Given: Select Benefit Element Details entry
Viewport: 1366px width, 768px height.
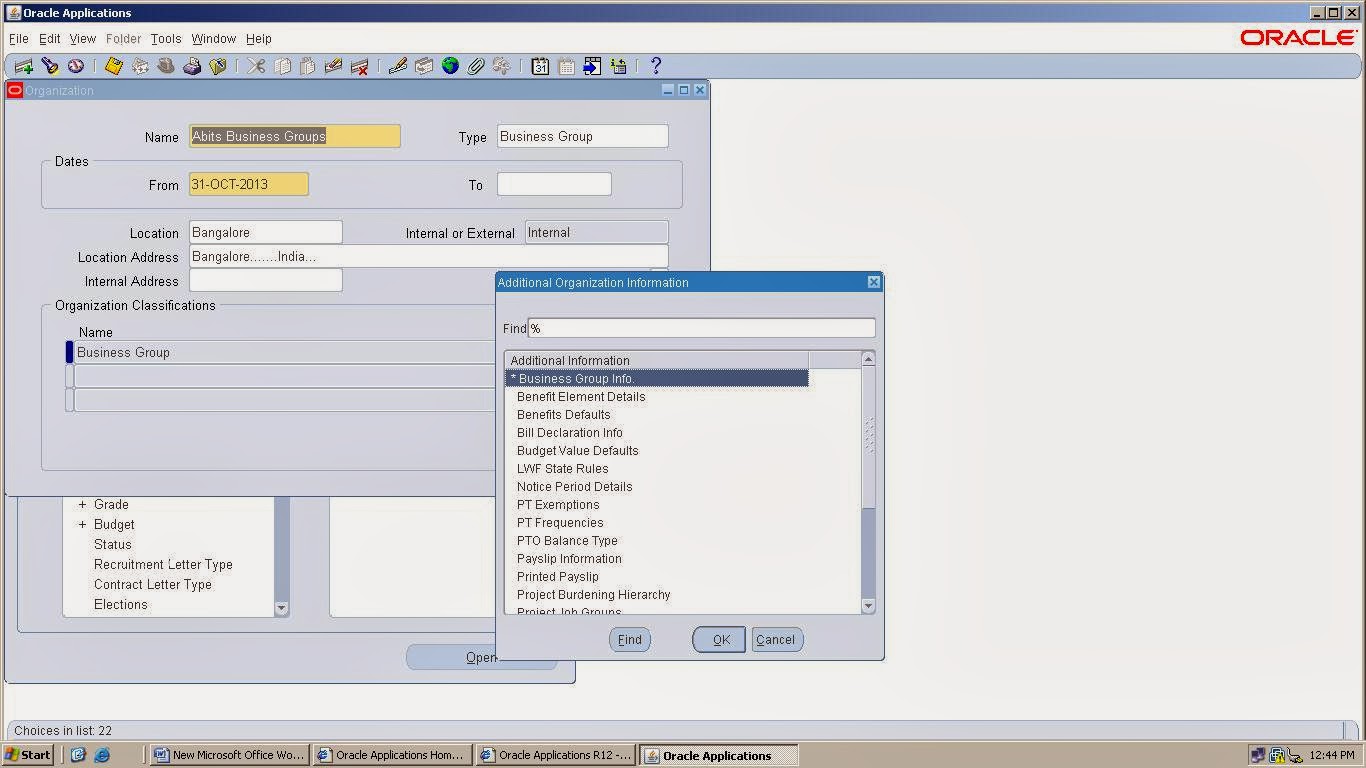Looking at the screenshot, I should point(581,397).
